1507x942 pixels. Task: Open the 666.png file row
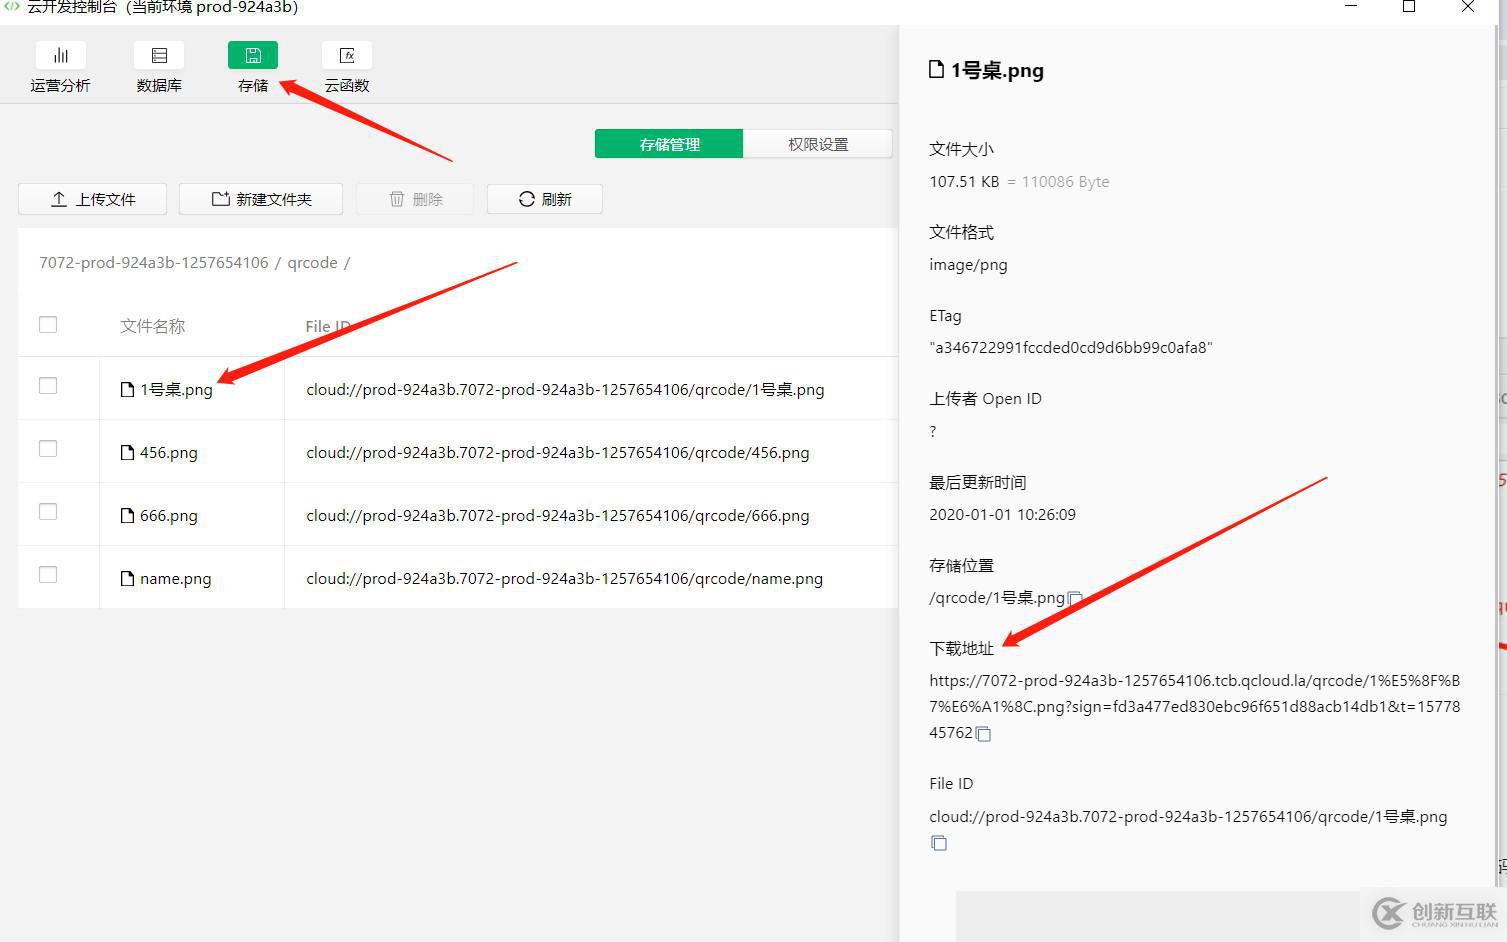point(169,516)
